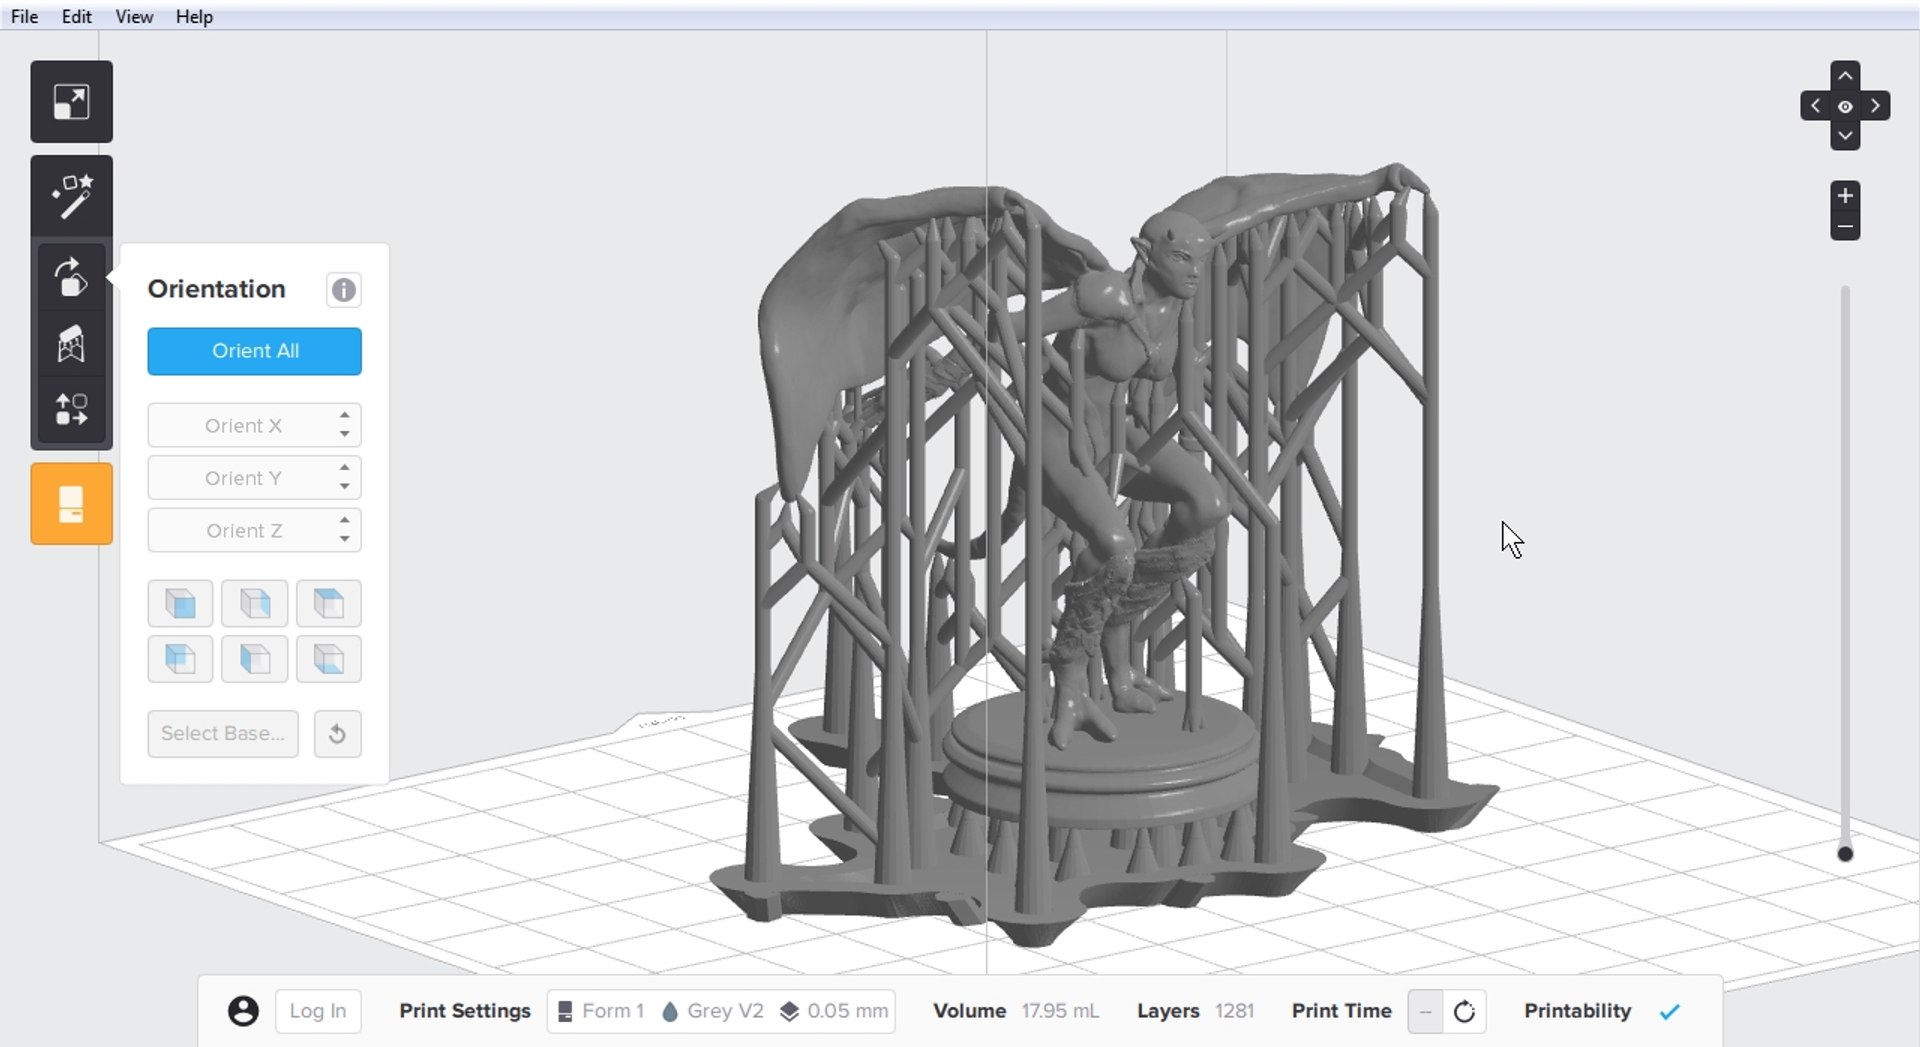
Task: Click the Printability checkmark icon
Action: (1669, 1012)
